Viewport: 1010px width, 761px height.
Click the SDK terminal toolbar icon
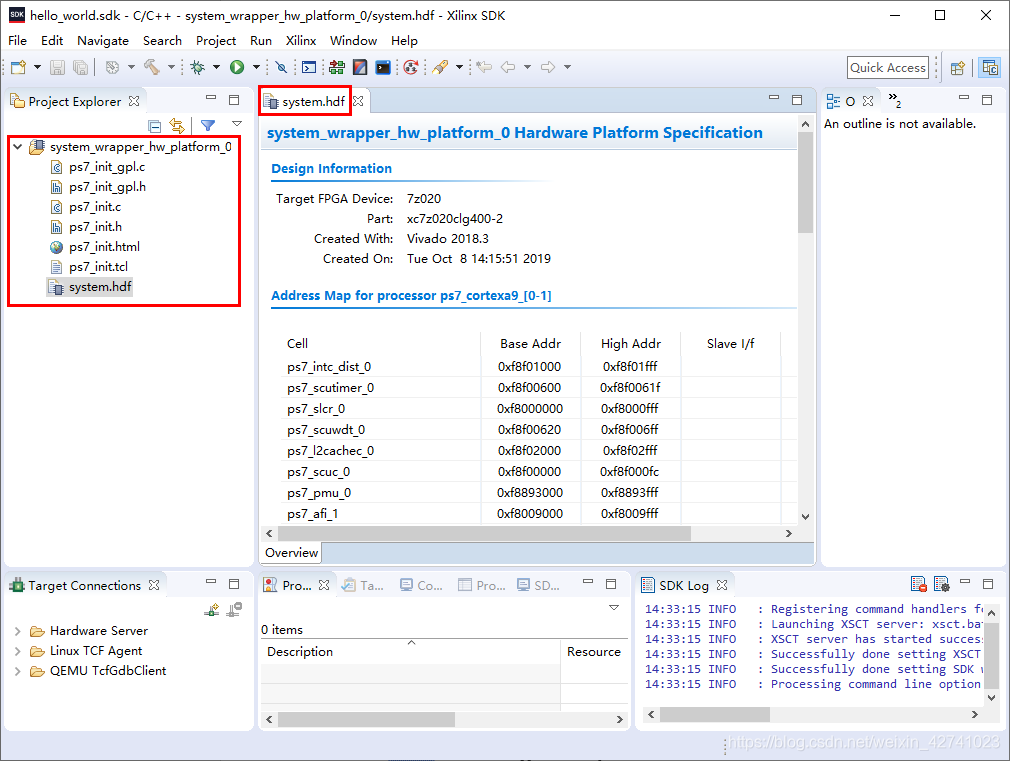[x=383, y=67]
